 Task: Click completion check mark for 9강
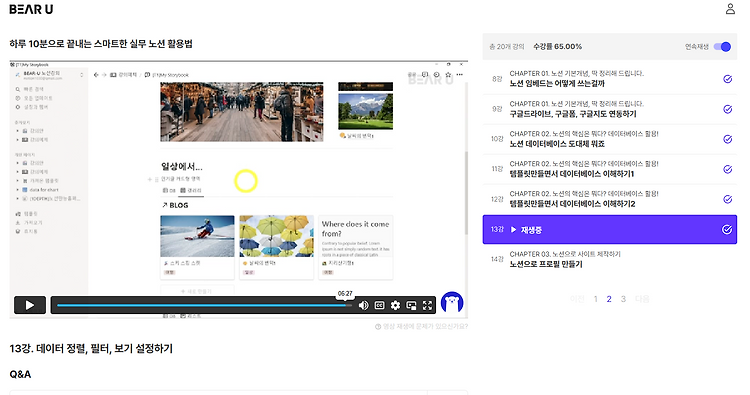727,109
